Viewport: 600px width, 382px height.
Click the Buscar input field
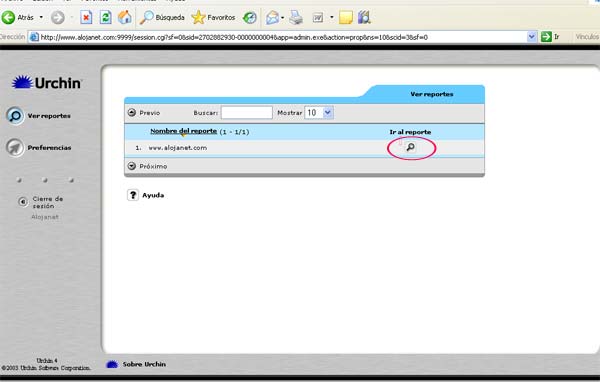pyautogui.click(x=247, y=113)
